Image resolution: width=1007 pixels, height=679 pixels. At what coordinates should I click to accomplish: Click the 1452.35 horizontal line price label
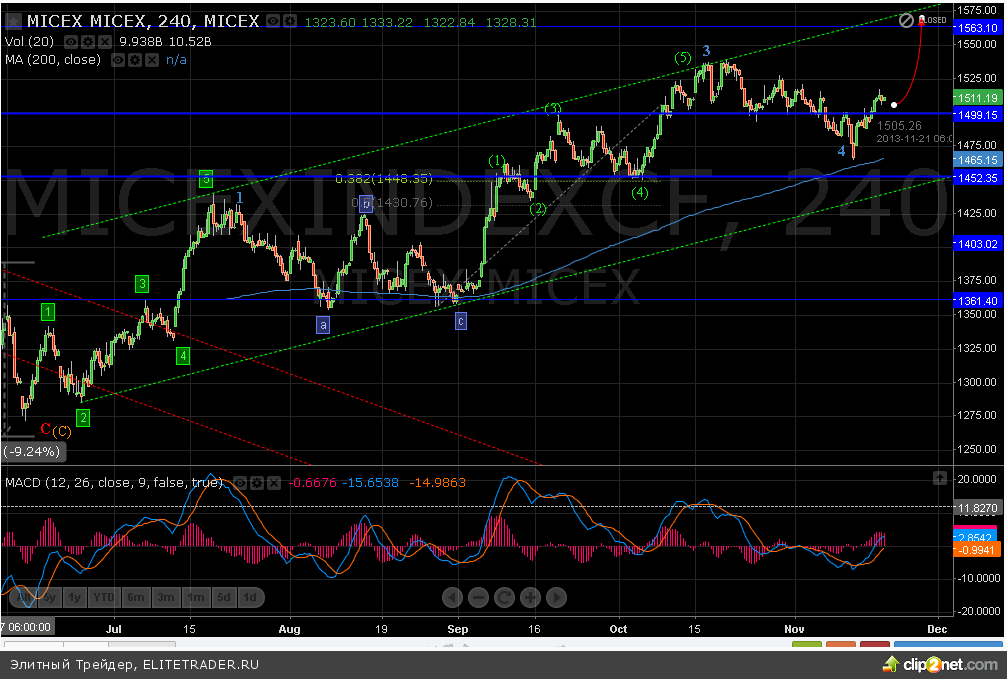977,177
